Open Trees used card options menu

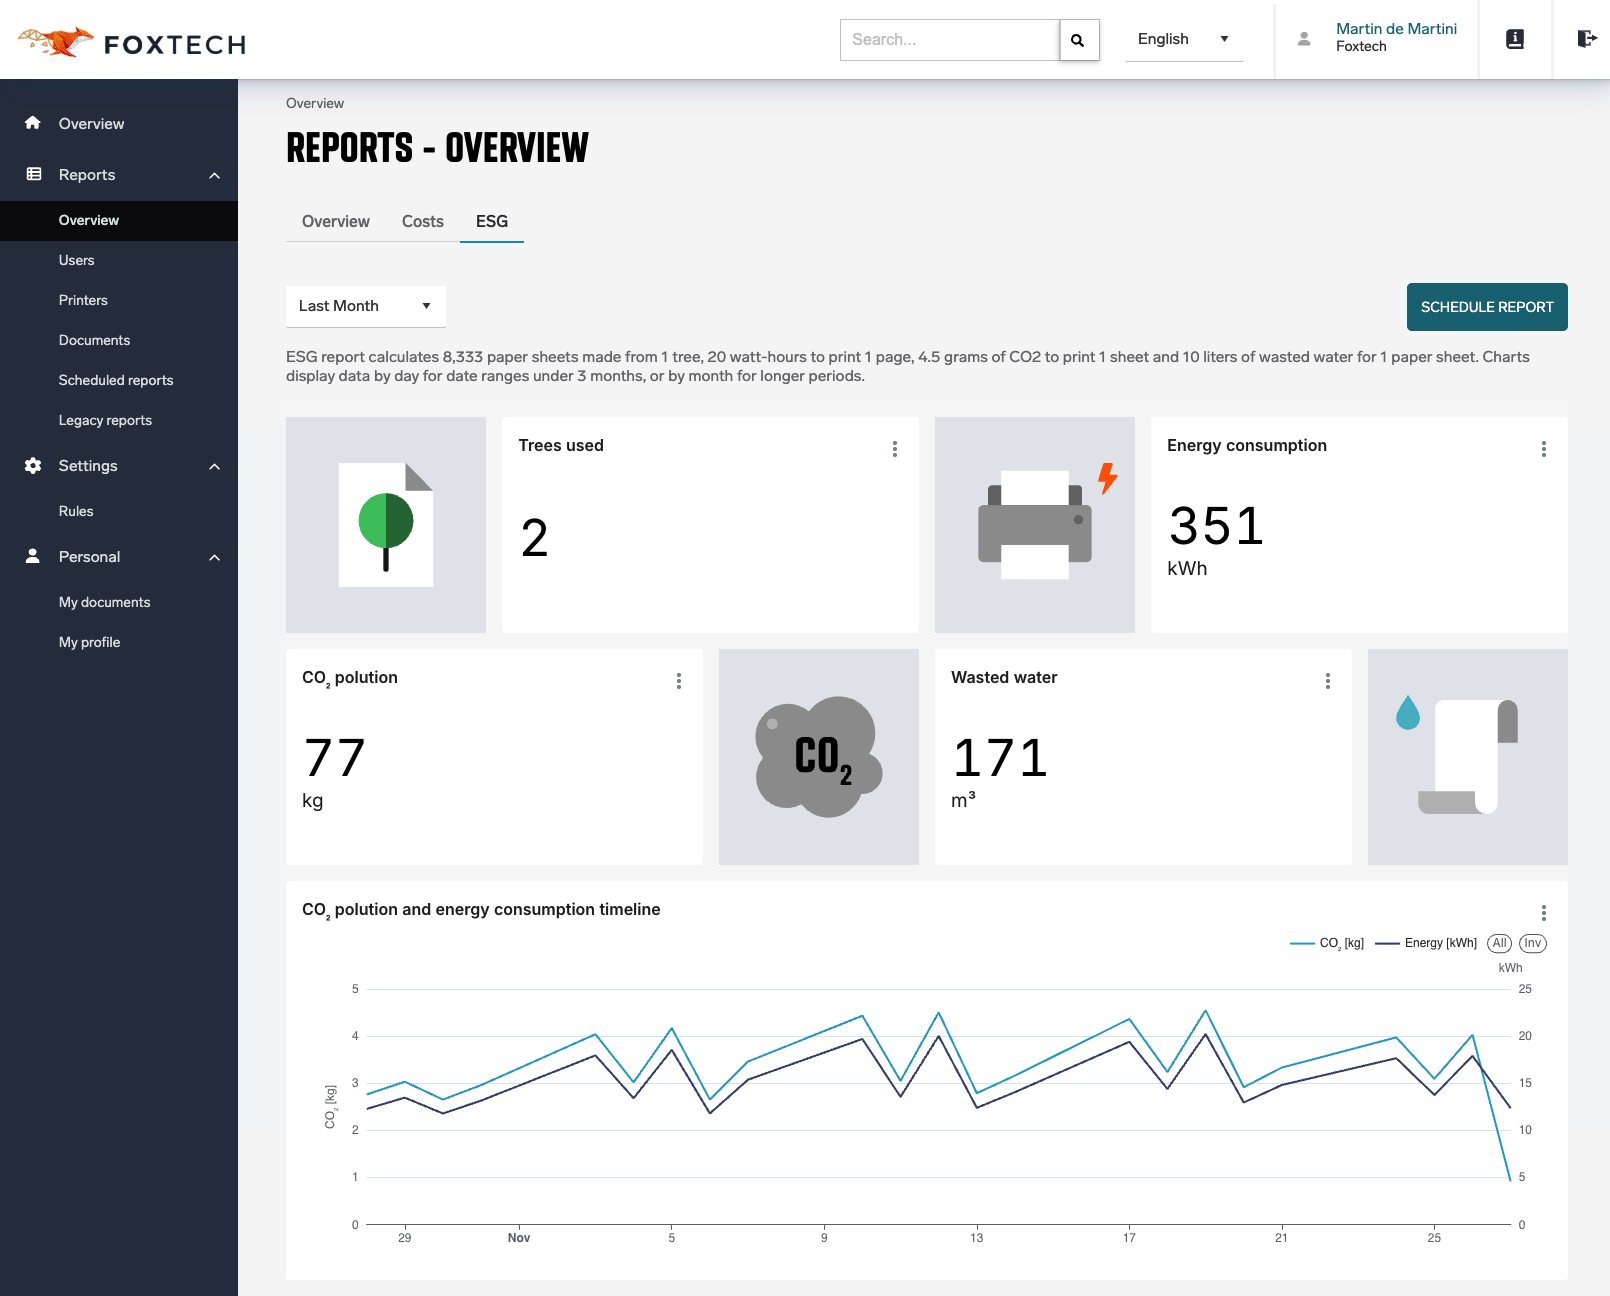[895, 449]
